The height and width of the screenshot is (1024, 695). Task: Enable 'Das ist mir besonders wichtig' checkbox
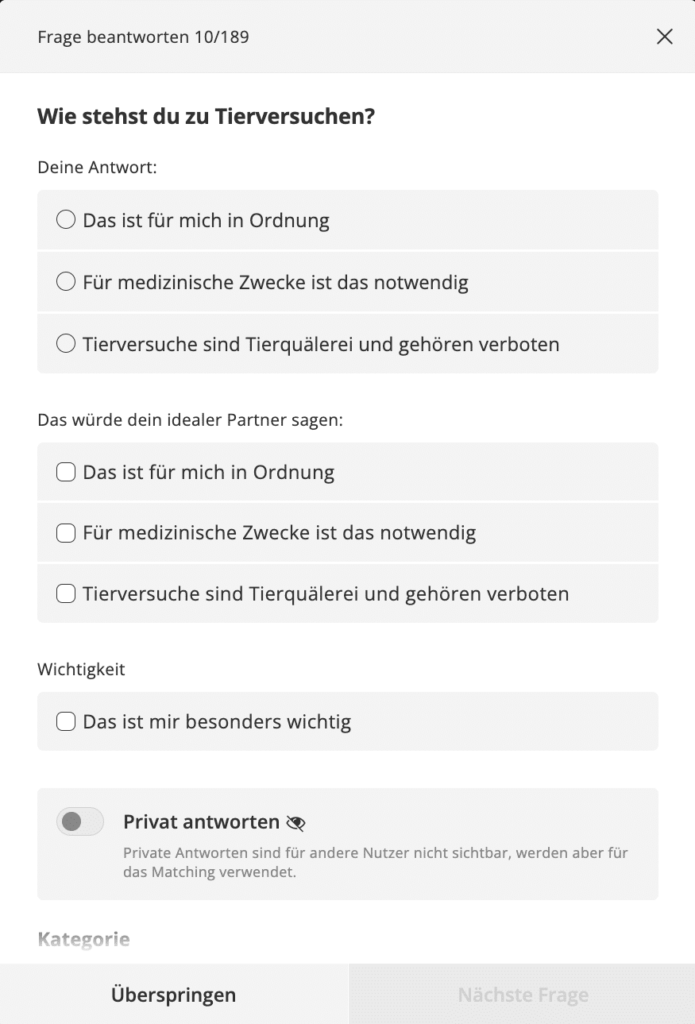pos(66,722)
